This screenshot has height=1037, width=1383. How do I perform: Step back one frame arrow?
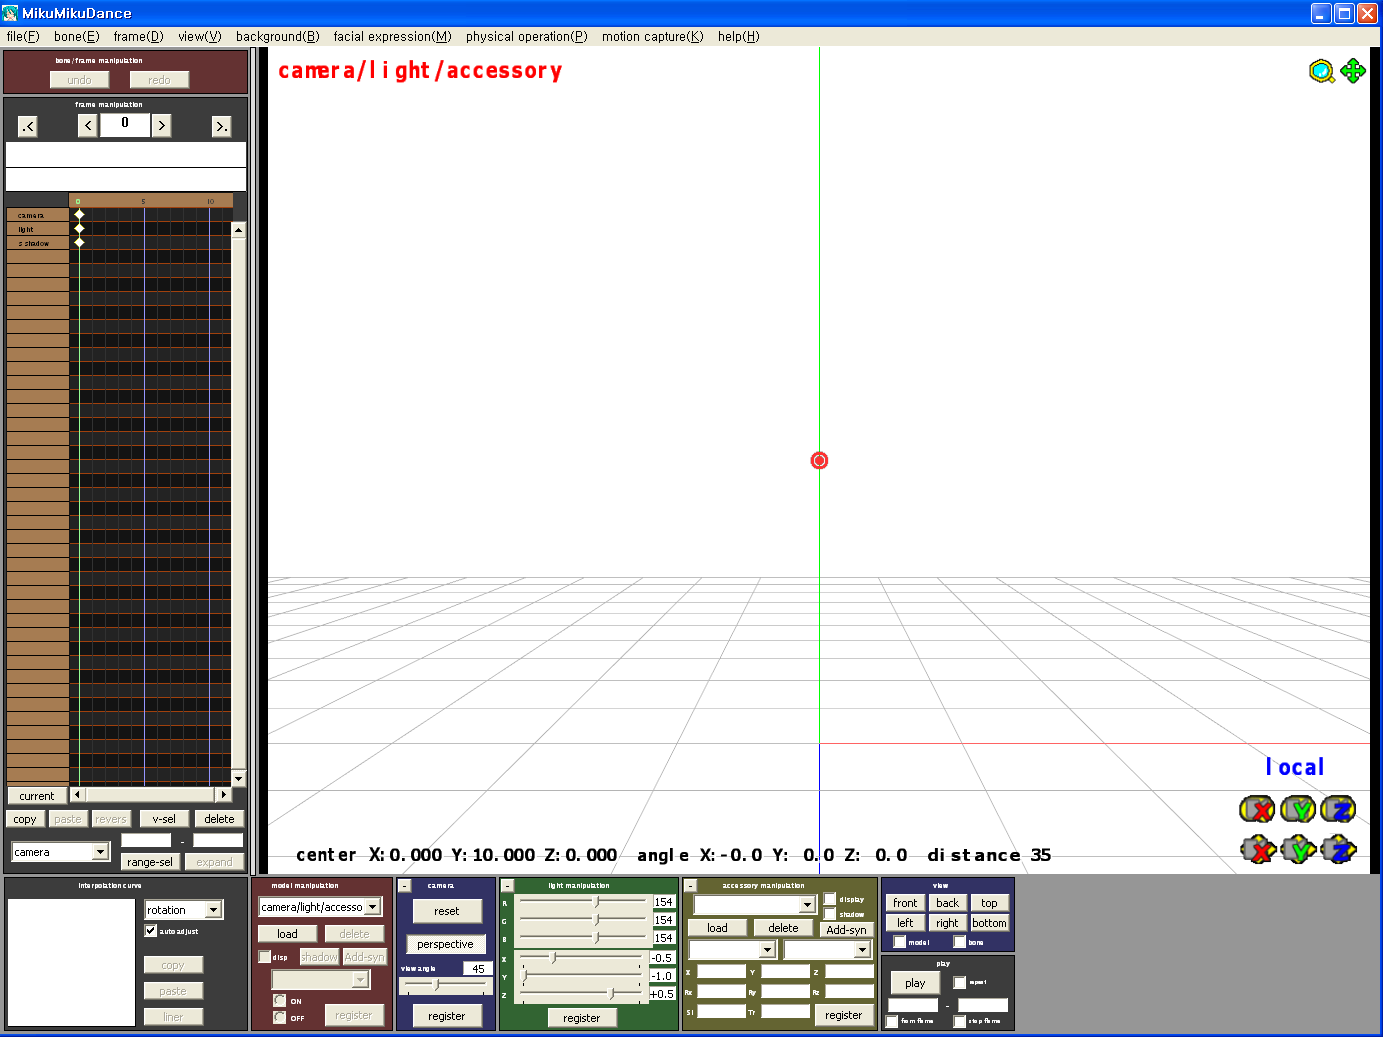[88, 125]
